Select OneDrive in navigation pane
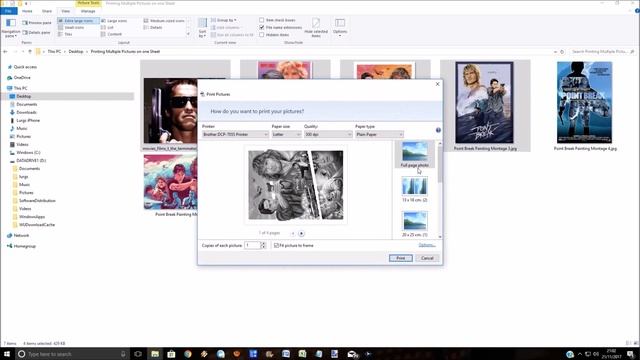Screen dimensions: 640x360 point(22,78)
